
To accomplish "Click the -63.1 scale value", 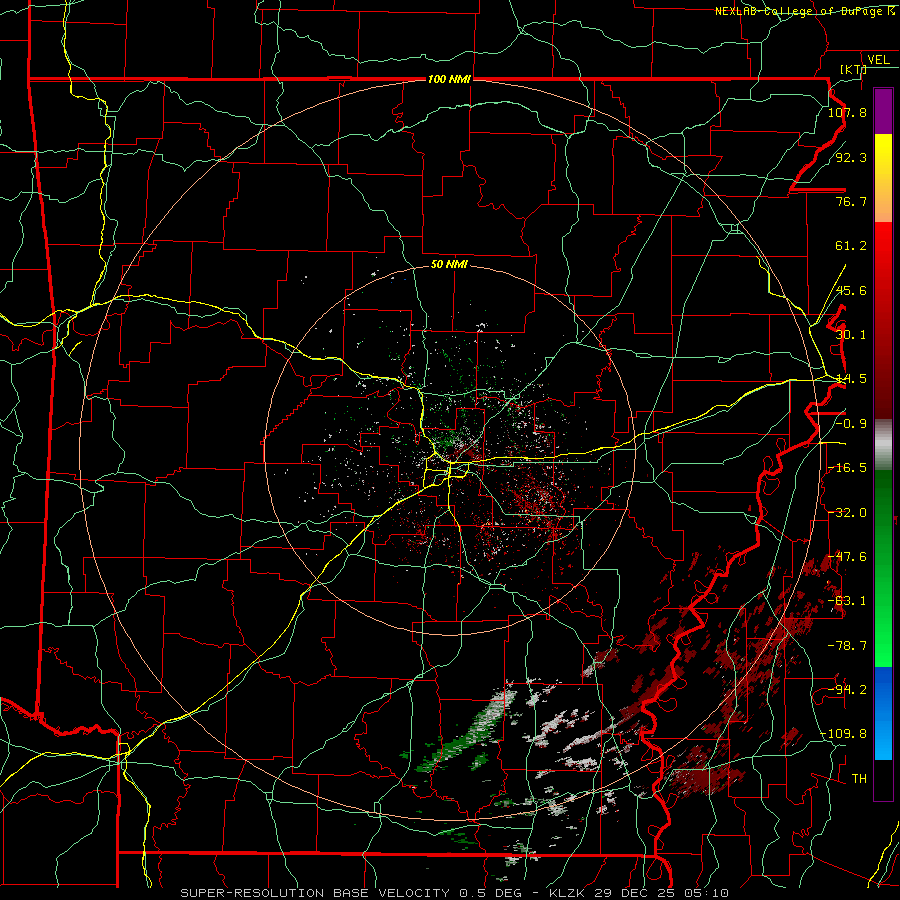I will (847, 601).
